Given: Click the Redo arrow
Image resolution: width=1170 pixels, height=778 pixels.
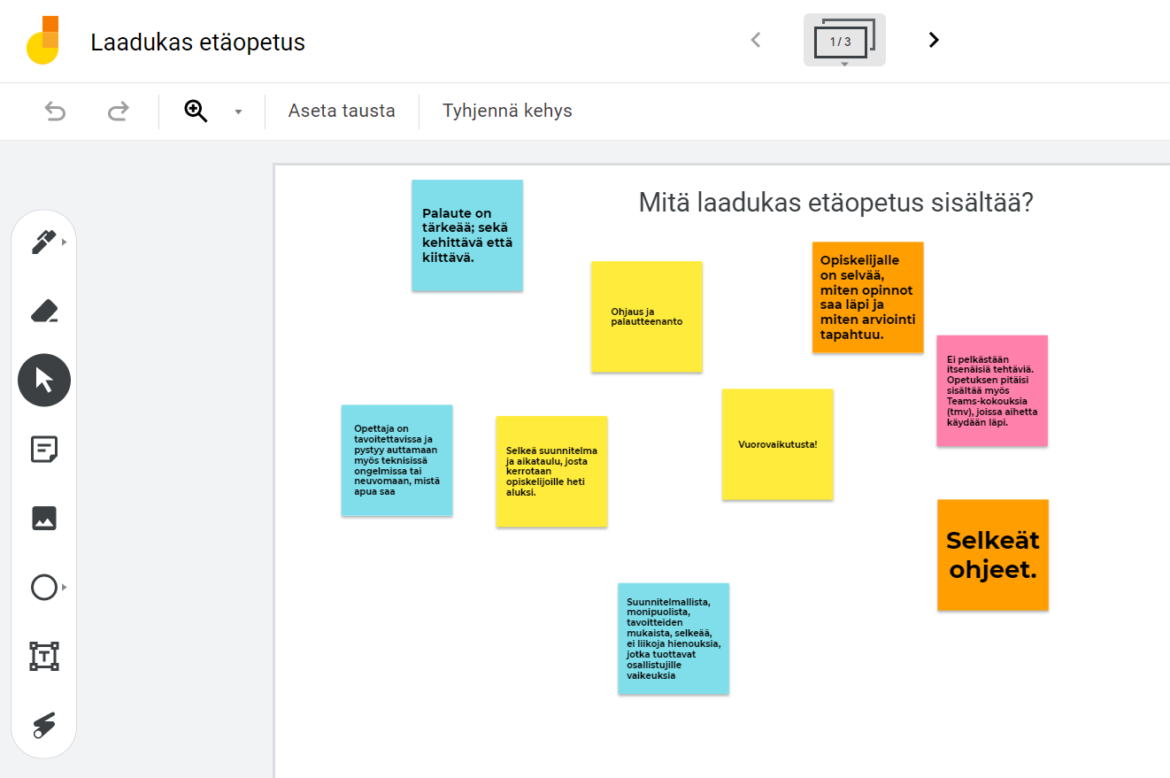Looking at the screenshot, I should (x=118, y=111).
